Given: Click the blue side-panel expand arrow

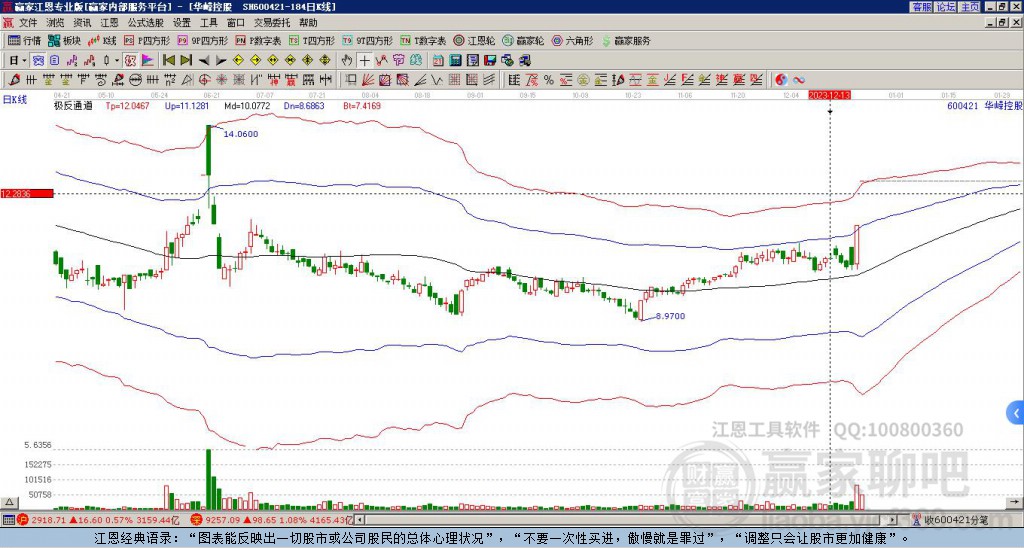Looking at the screenshot, I should (1015, 413).
